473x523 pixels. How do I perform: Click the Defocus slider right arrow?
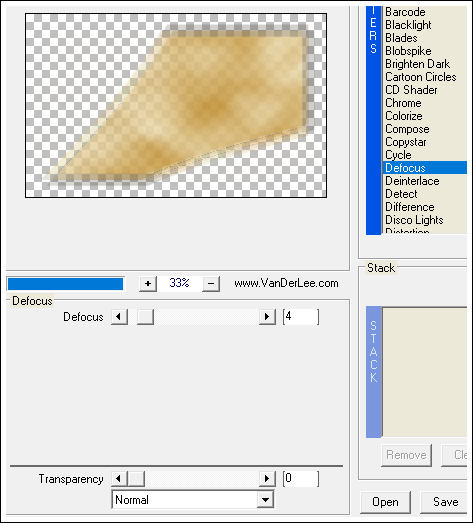pyautogui.click(x=267, y=316)
